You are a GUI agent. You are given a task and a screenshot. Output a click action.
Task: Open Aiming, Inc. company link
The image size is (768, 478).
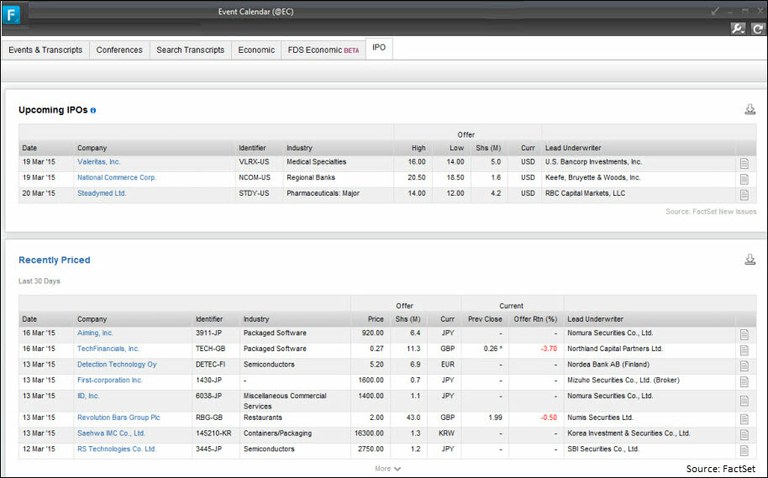click(x=95, y=333)
